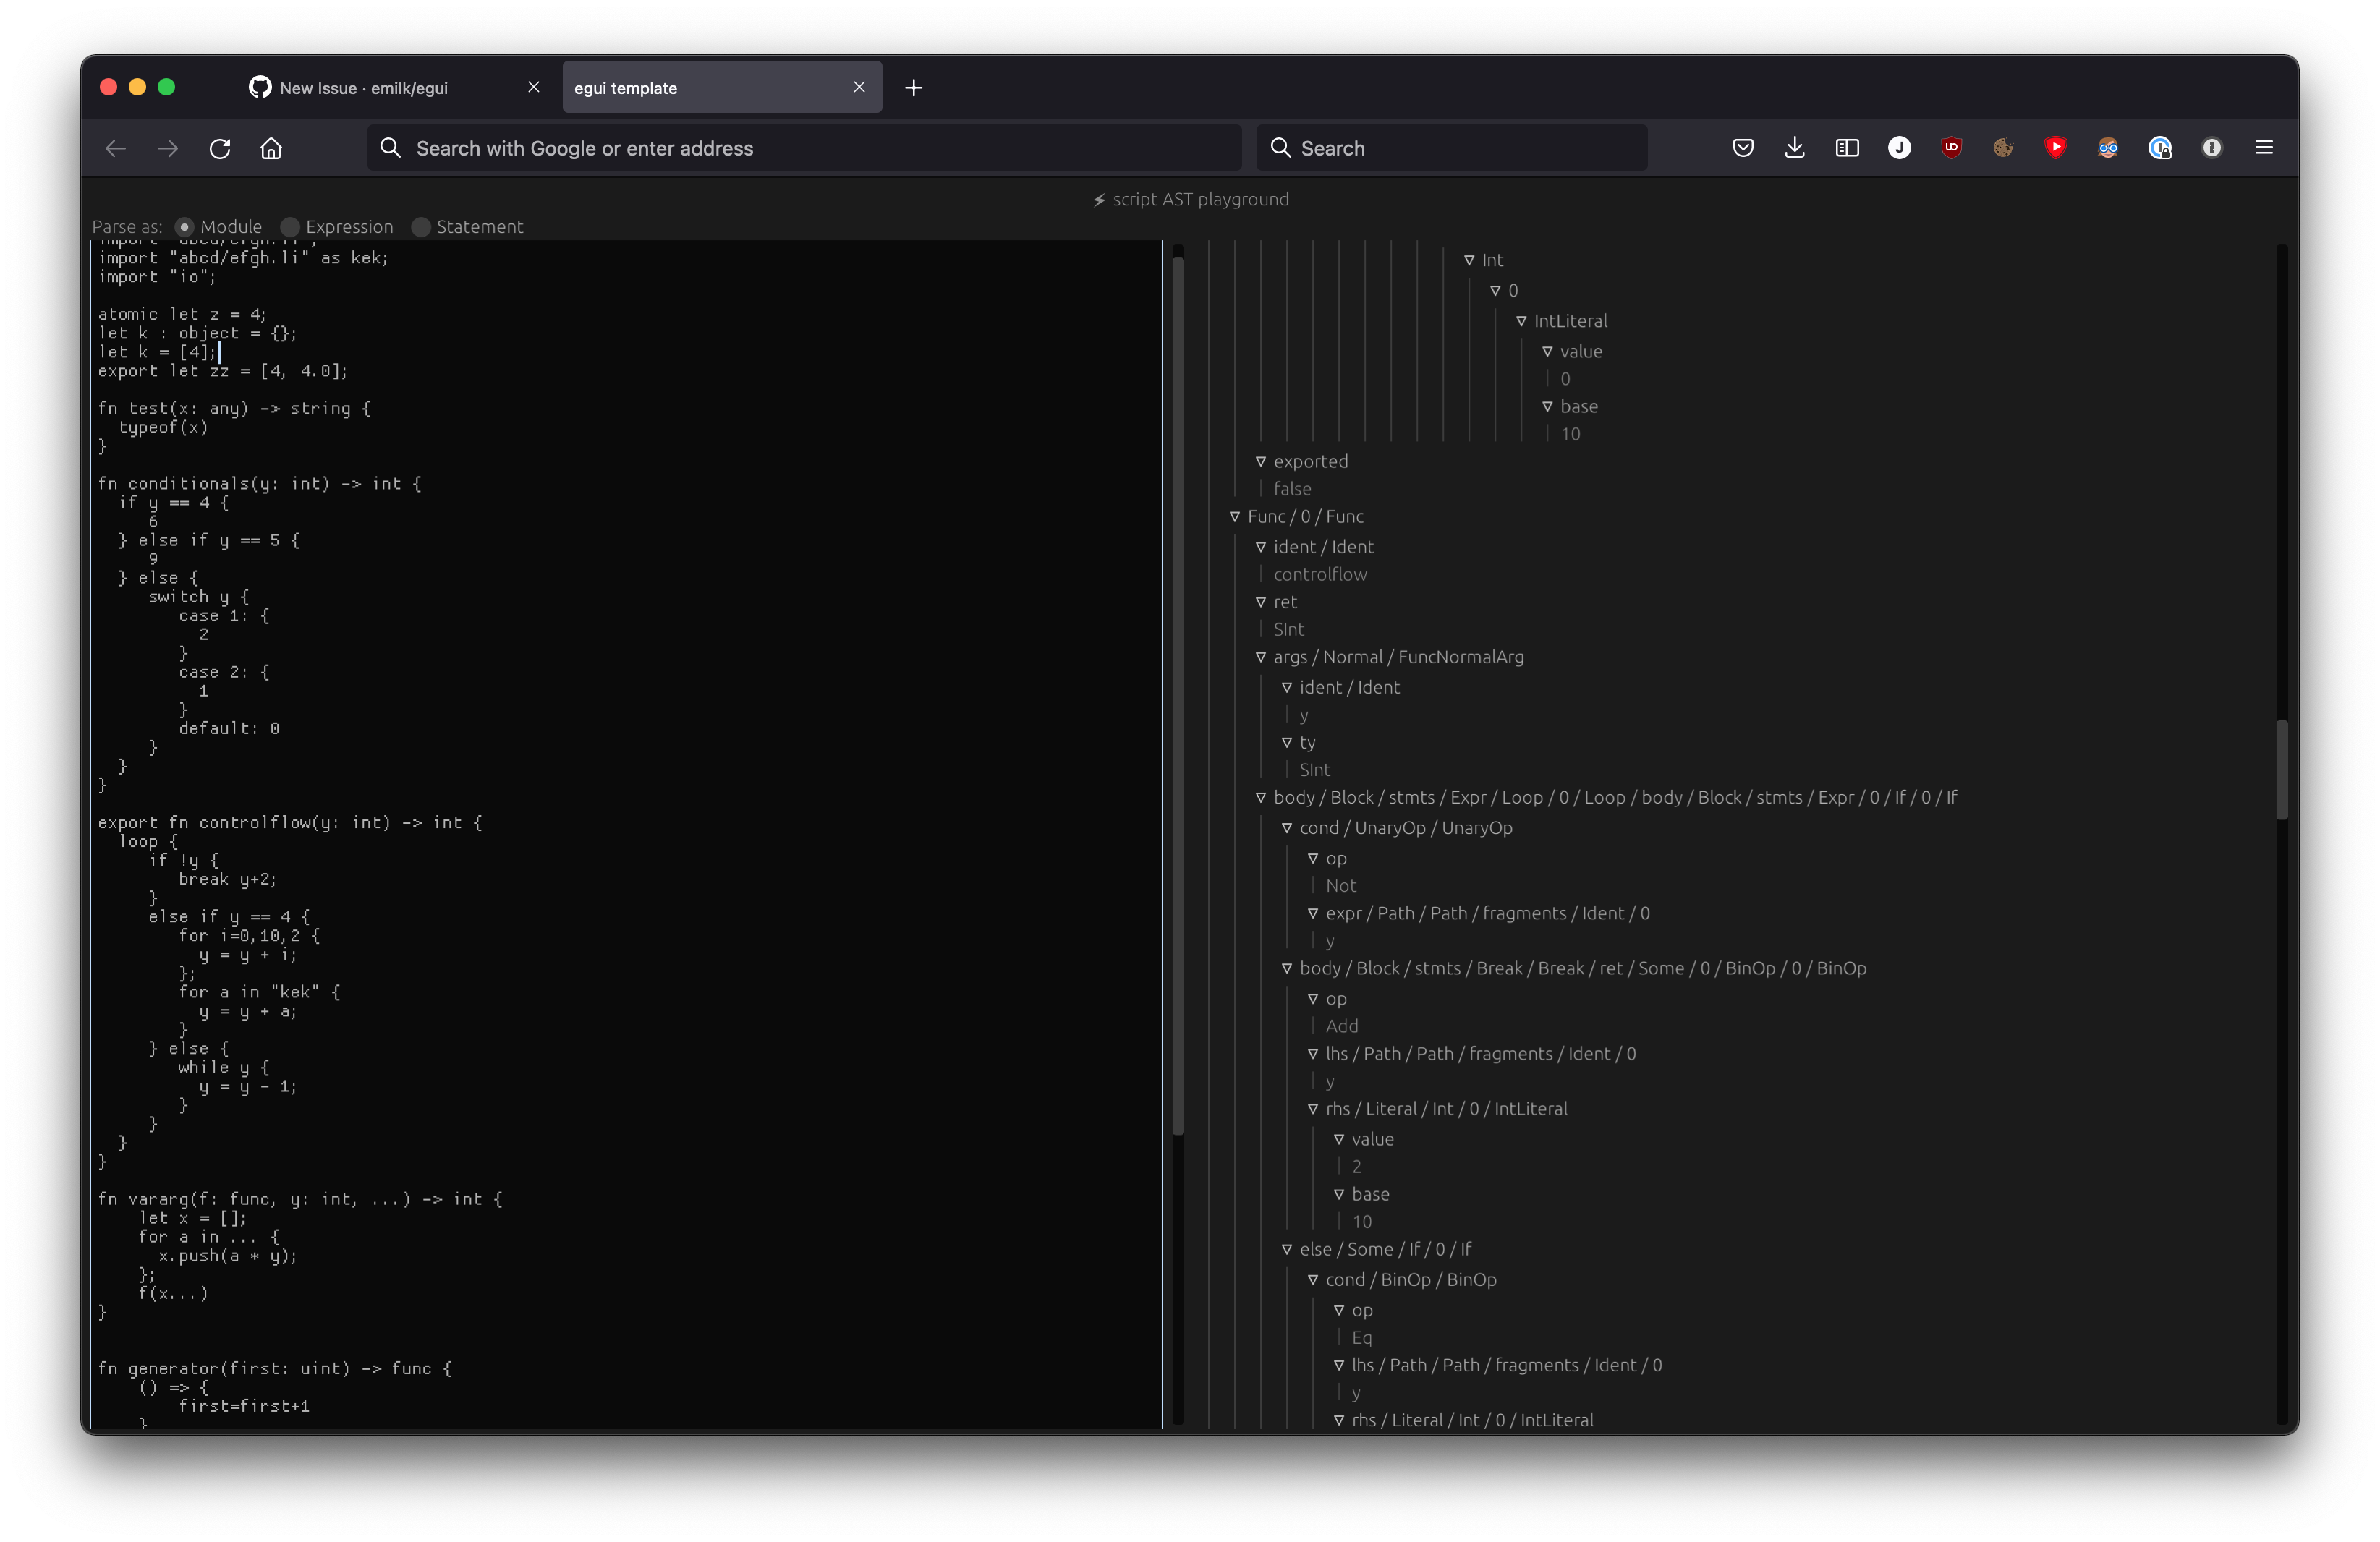The width and height of the screenshot is (2380, 1542).
Task: Open uBlock Origin extension menu
Action: pos(1951,148)
